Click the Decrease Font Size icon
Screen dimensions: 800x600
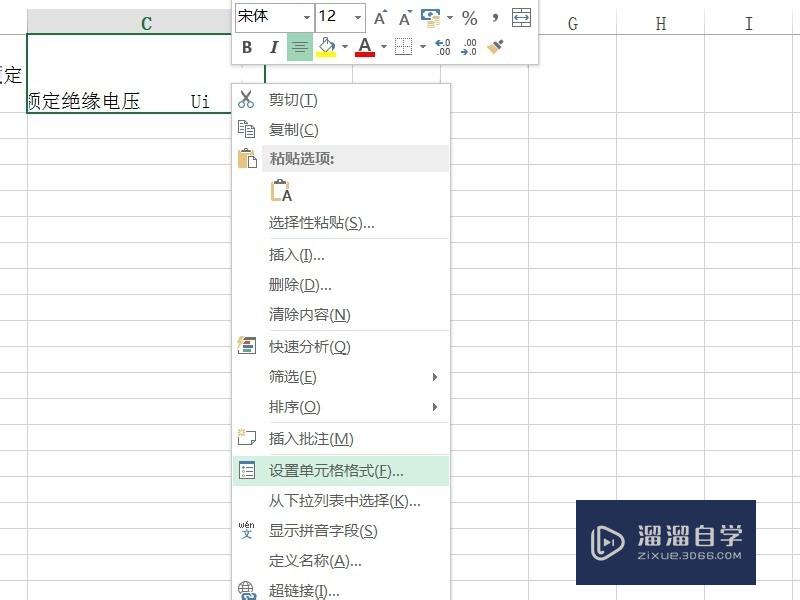(x=404, y=17)
